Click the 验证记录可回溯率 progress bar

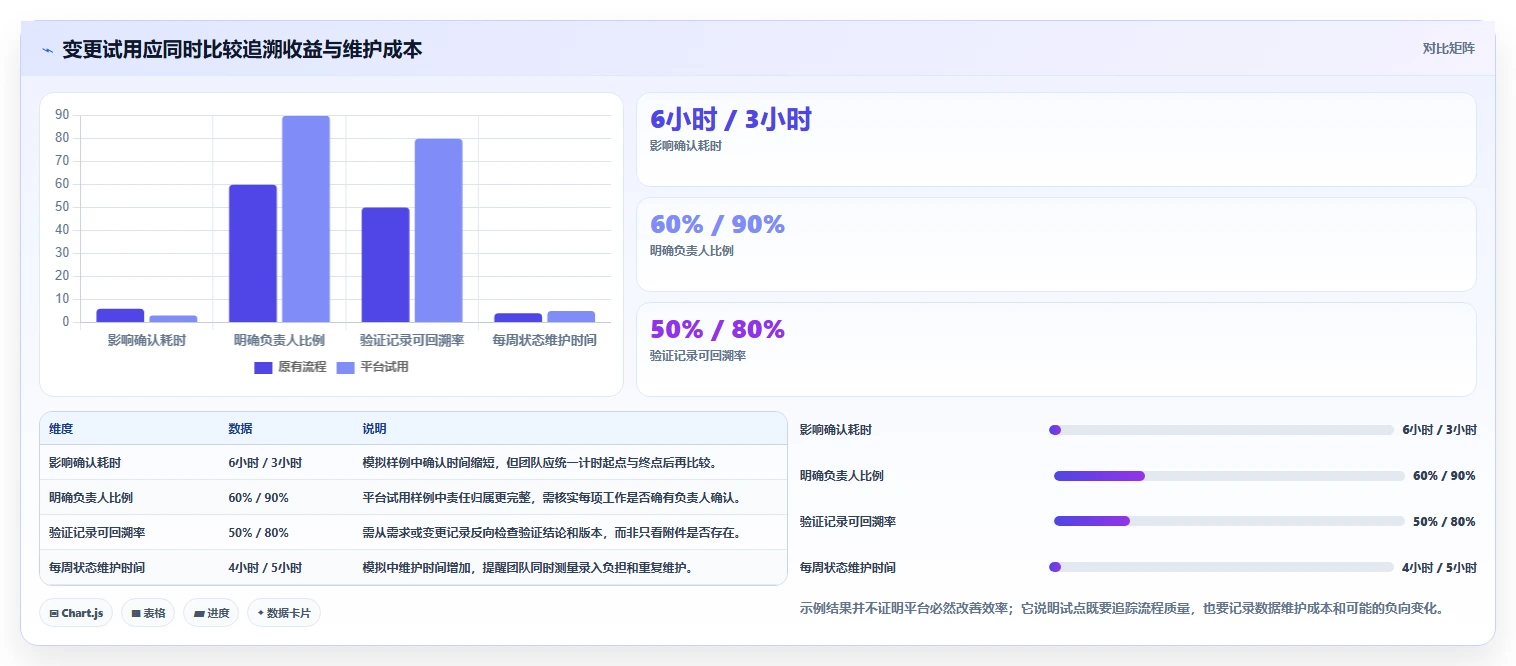pos(1229,521)
